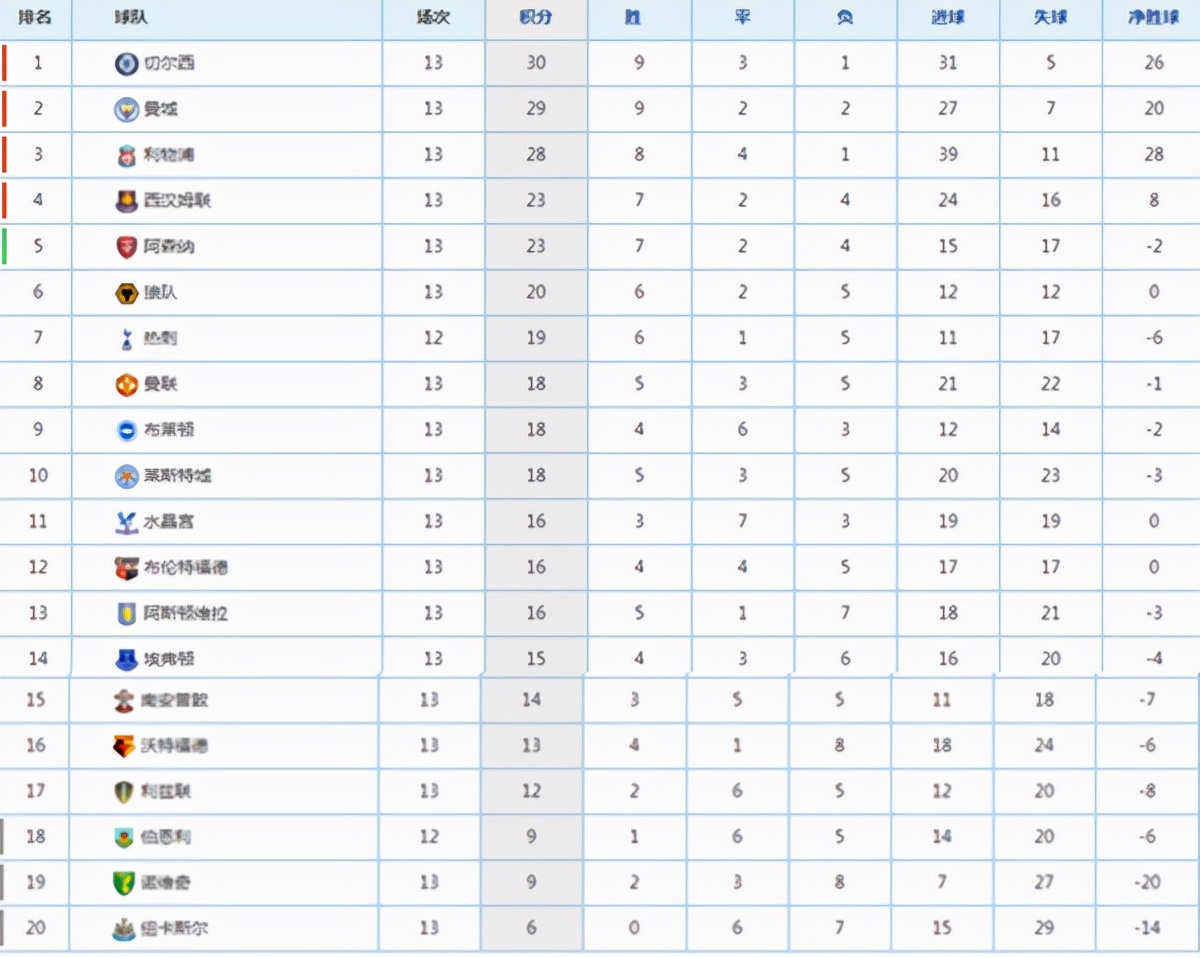
Task: Click the Manchester United (曼联) crest
Action: click(x=126, y=384)
